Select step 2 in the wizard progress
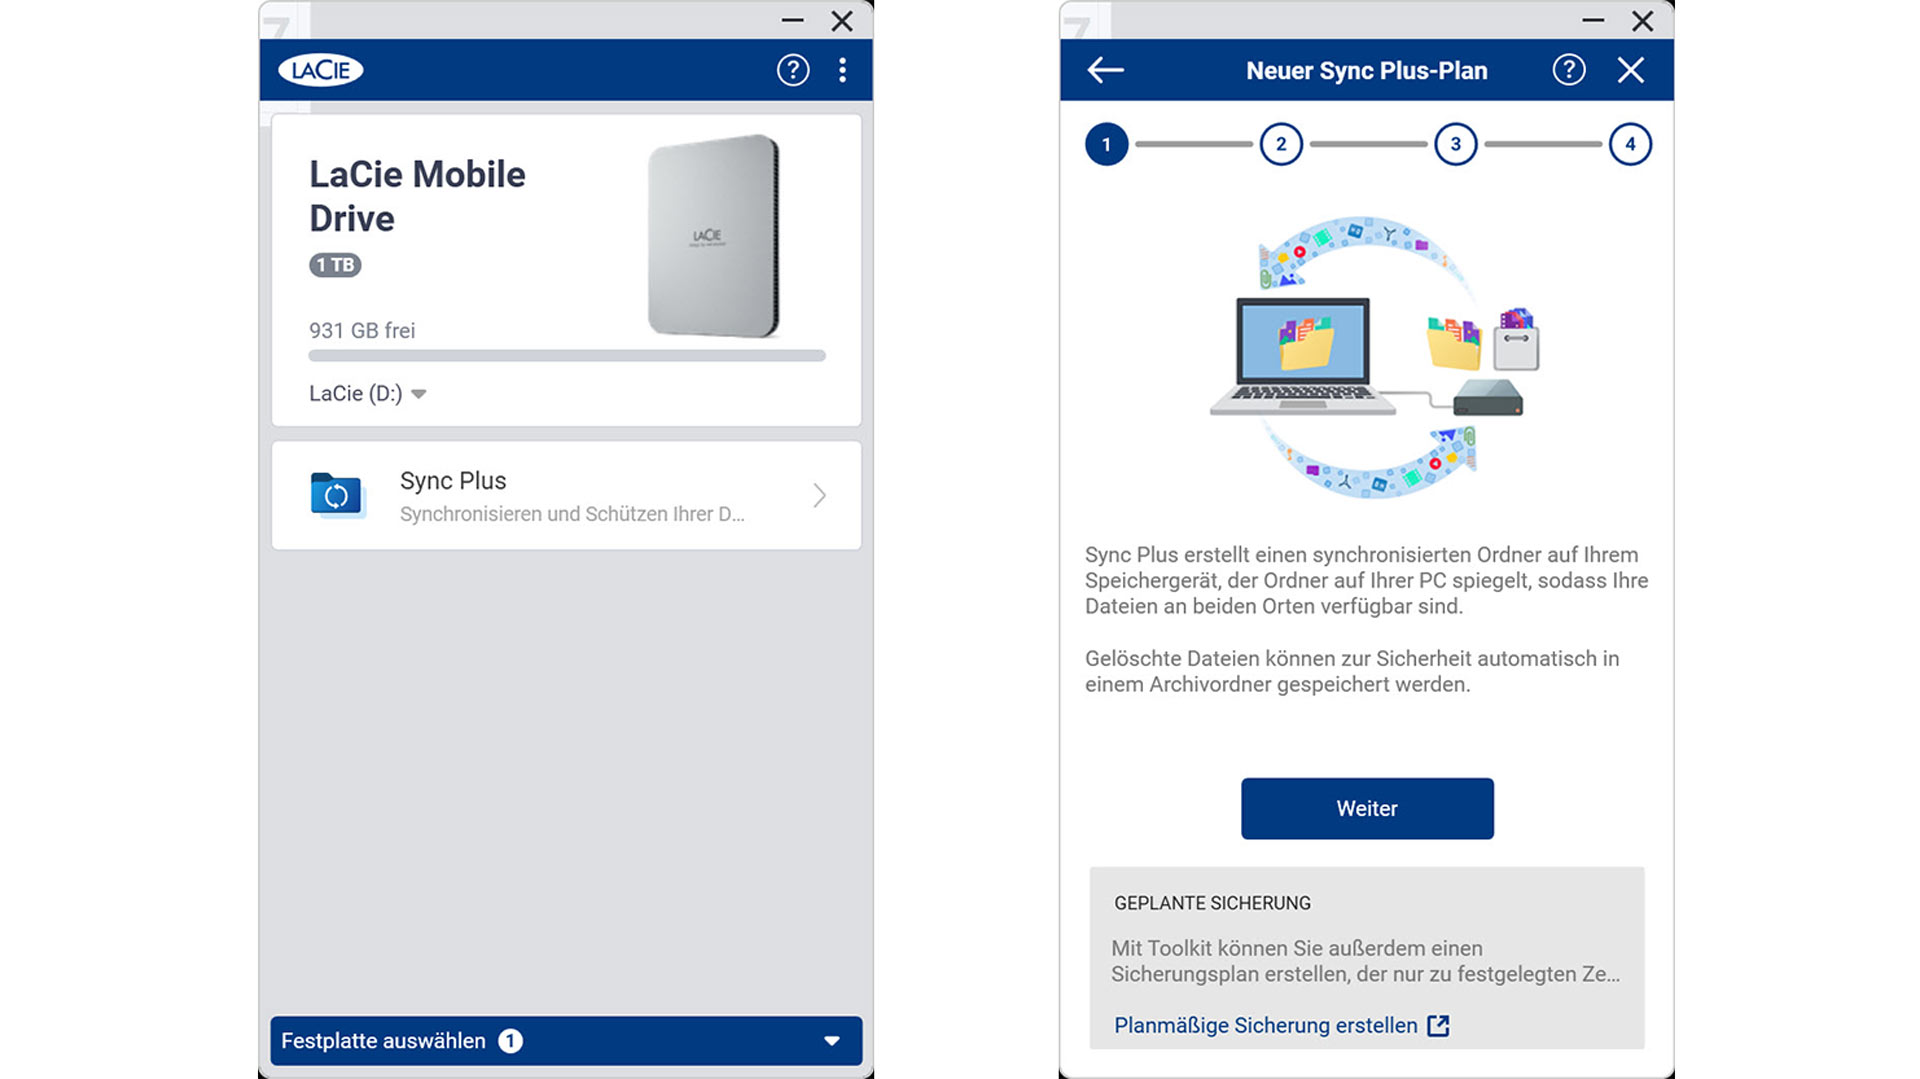This screenshot has height=1079, width=1920. (x=1281, y=144)
